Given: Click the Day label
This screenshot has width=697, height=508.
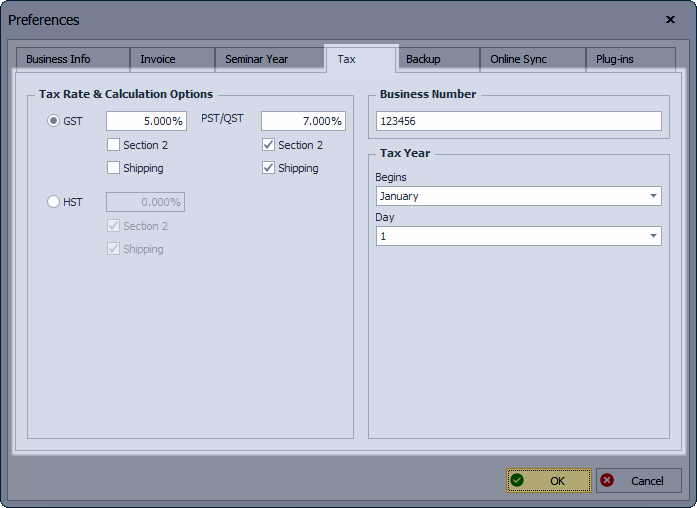Looking at the screenshot, I should point(385,217).
